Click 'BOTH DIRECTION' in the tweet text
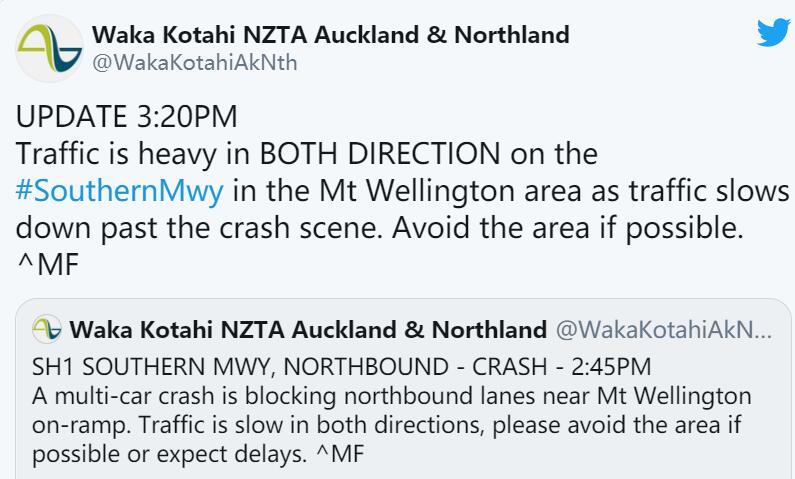The image size is (795, 479). coord(380,154)
